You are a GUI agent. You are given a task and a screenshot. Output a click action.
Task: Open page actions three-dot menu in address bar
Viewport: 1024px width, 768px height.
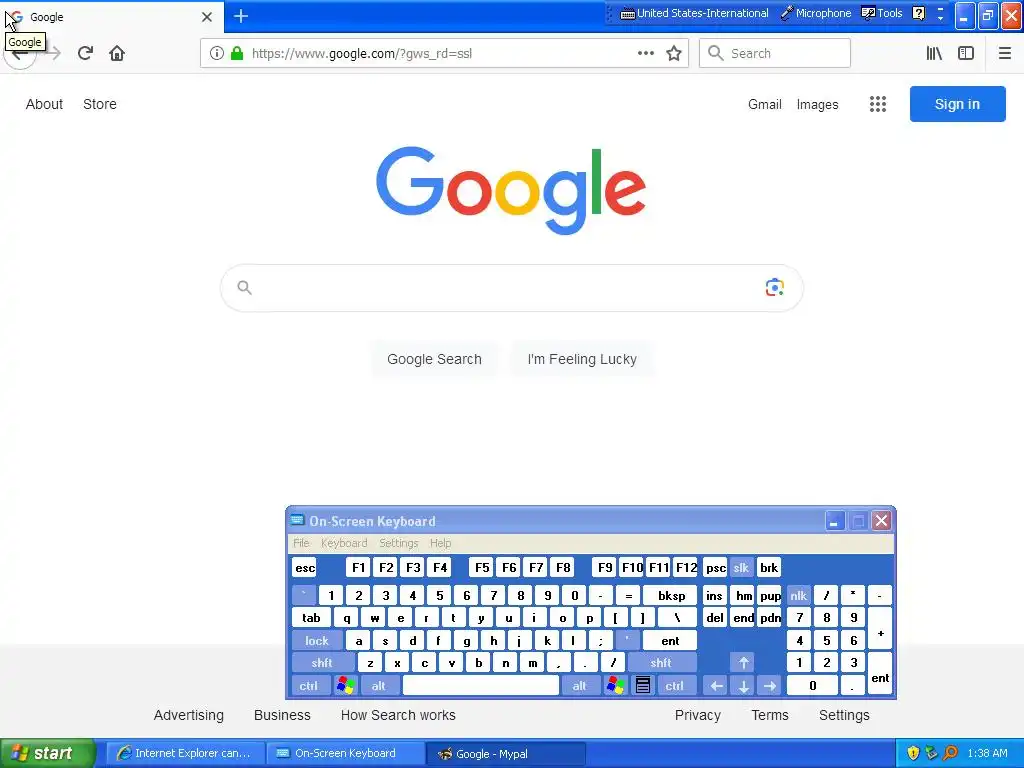tap(646, 53)
